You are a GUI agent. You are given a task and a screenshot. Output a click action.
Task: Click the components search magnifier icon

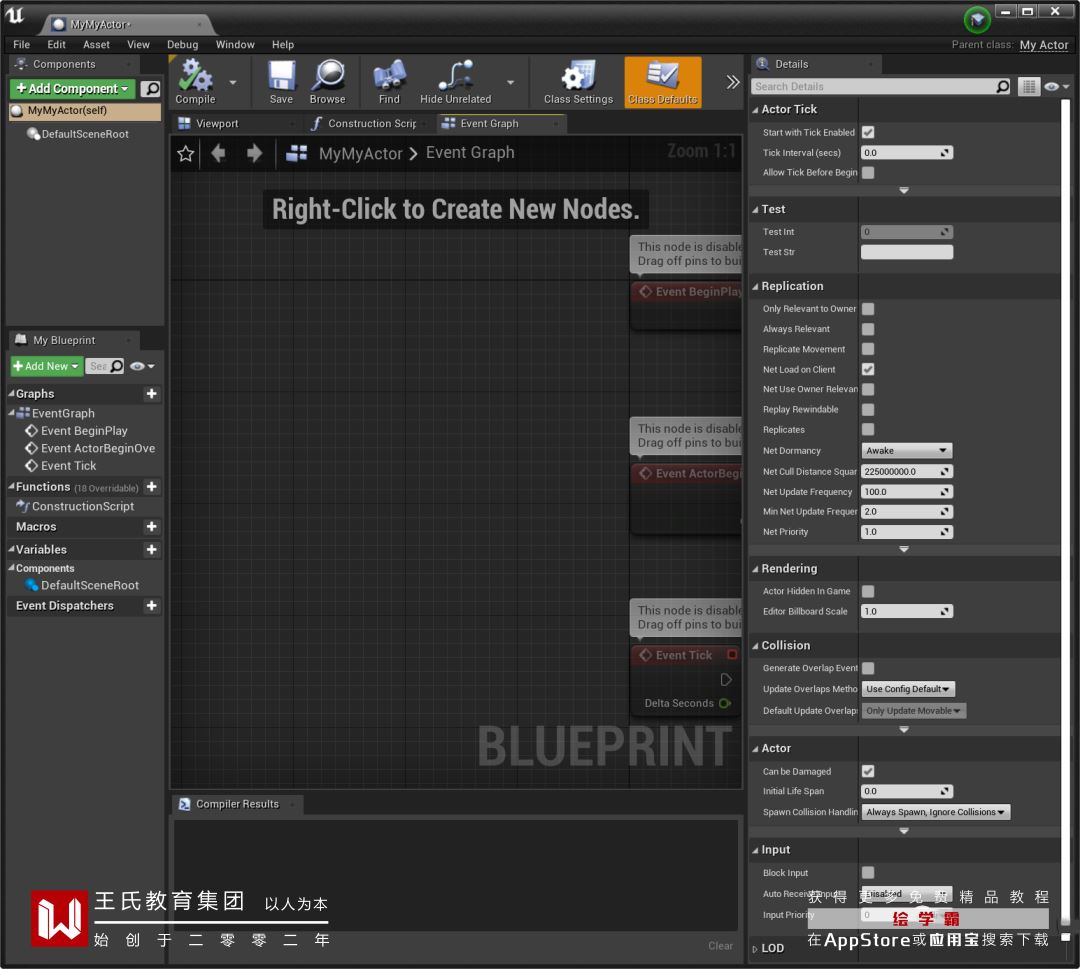150,89
